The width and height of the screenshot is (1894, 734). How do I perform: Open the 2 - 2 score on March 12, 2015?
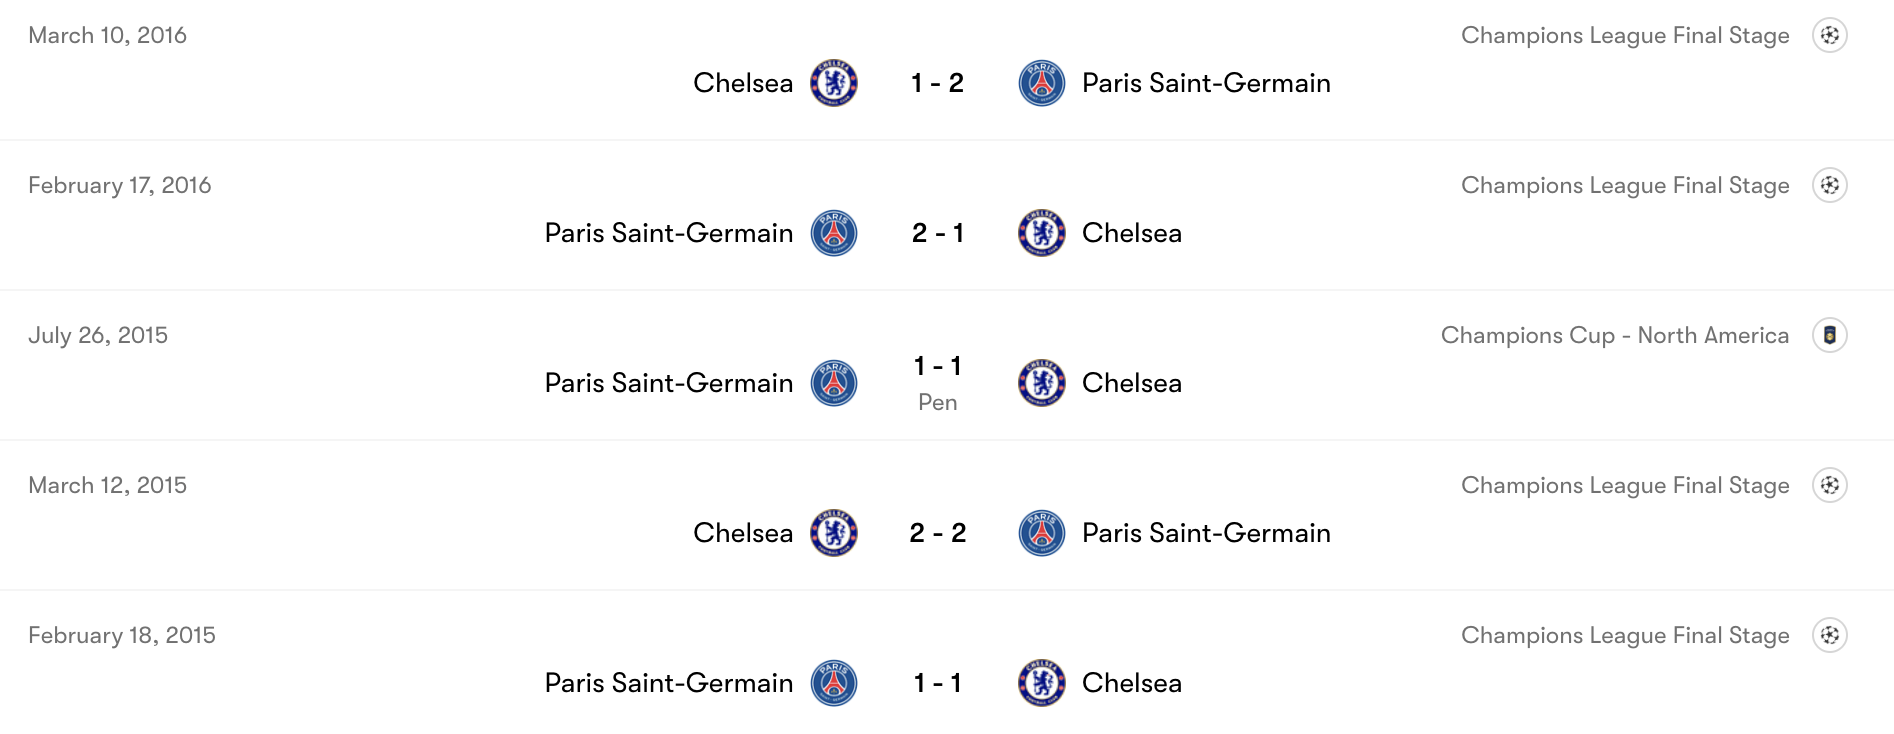pos(937,533)
